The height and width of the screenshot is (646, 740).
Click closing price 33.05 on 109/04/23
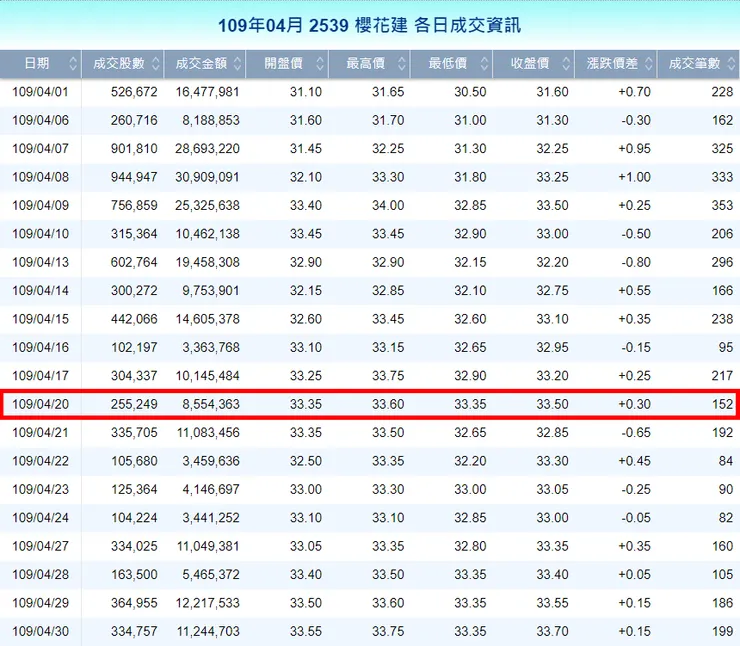(x=552, y=489)
